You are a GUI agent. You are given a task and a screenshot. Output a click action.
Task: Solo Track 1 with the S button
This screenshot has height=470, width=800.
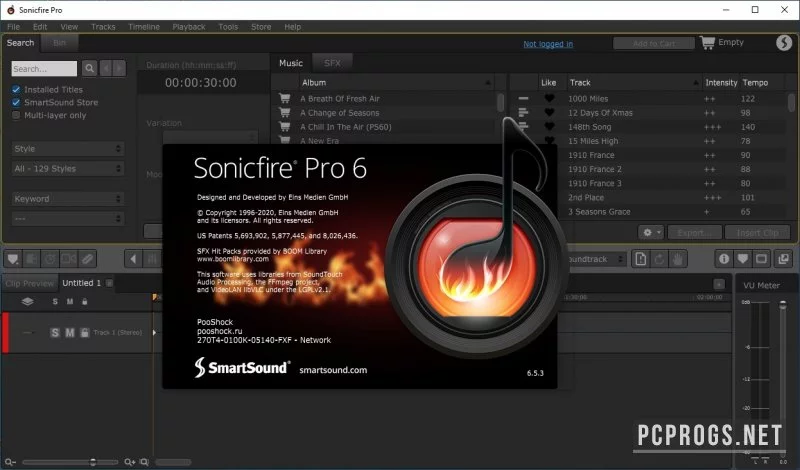click(x=55, y=333)
